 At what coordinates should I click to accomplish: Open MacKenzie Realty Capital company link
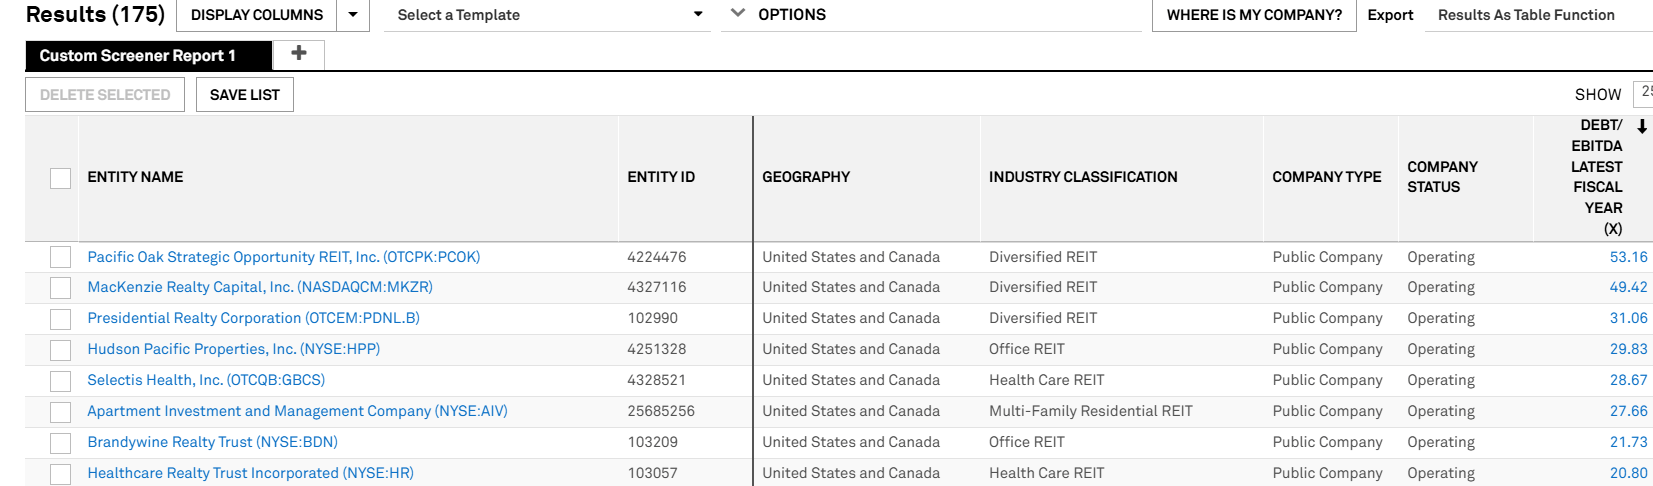pos(260,287)
